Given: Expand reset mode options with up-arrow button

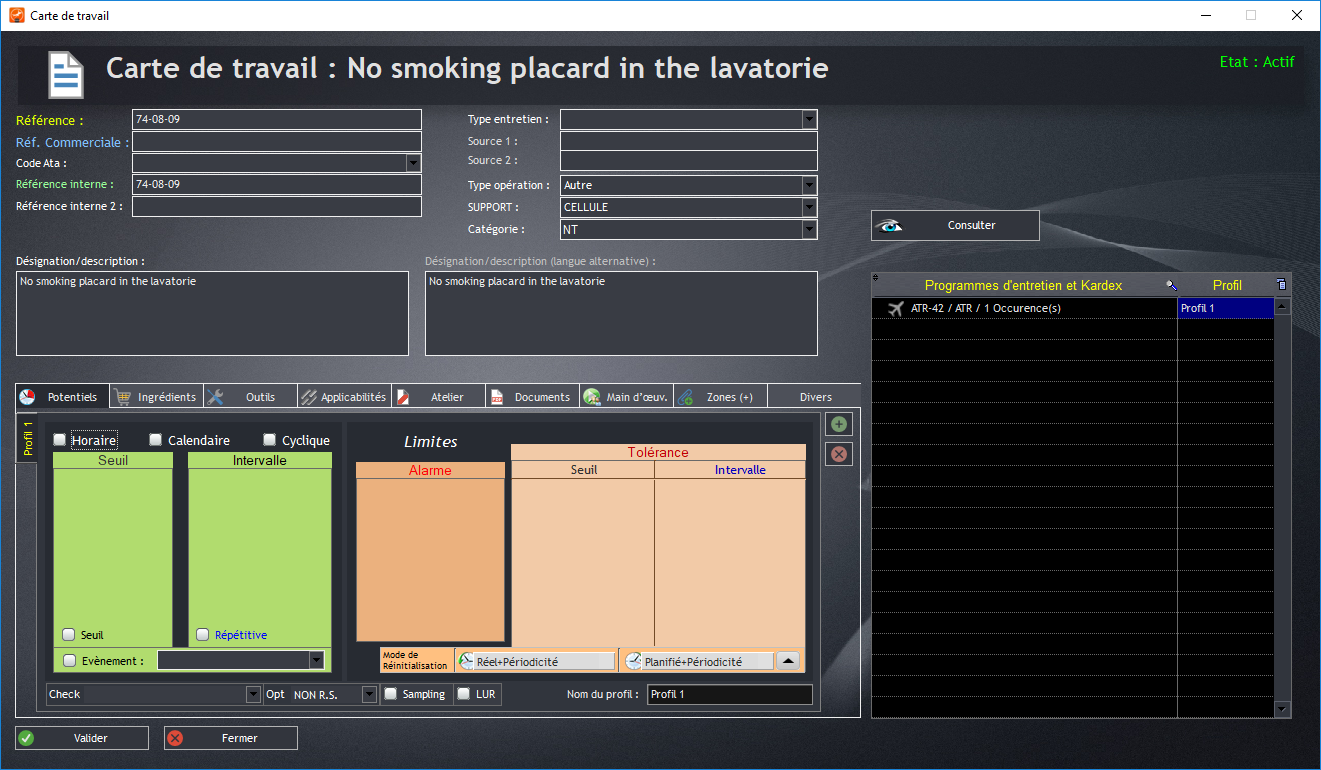Looking at the screenshot, I should coord(788,661).
